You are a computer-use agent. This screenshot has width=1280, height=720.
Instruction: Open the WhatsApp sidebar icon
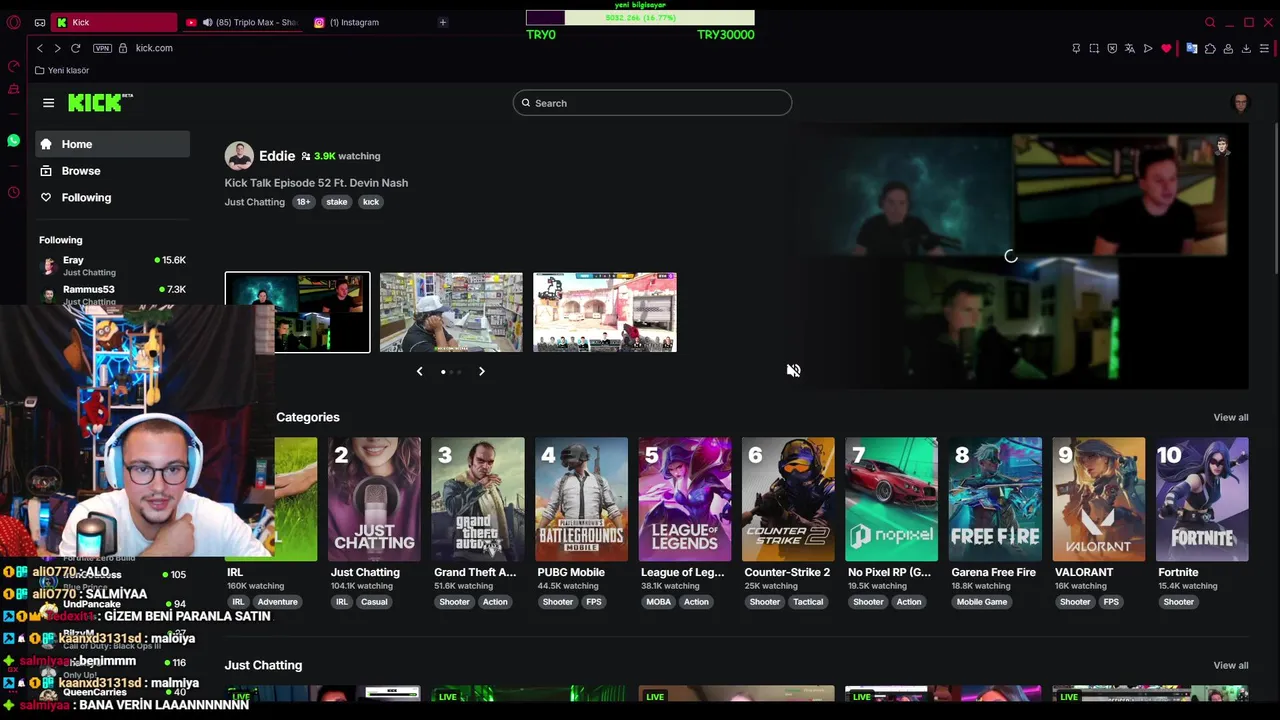(13, 141)
